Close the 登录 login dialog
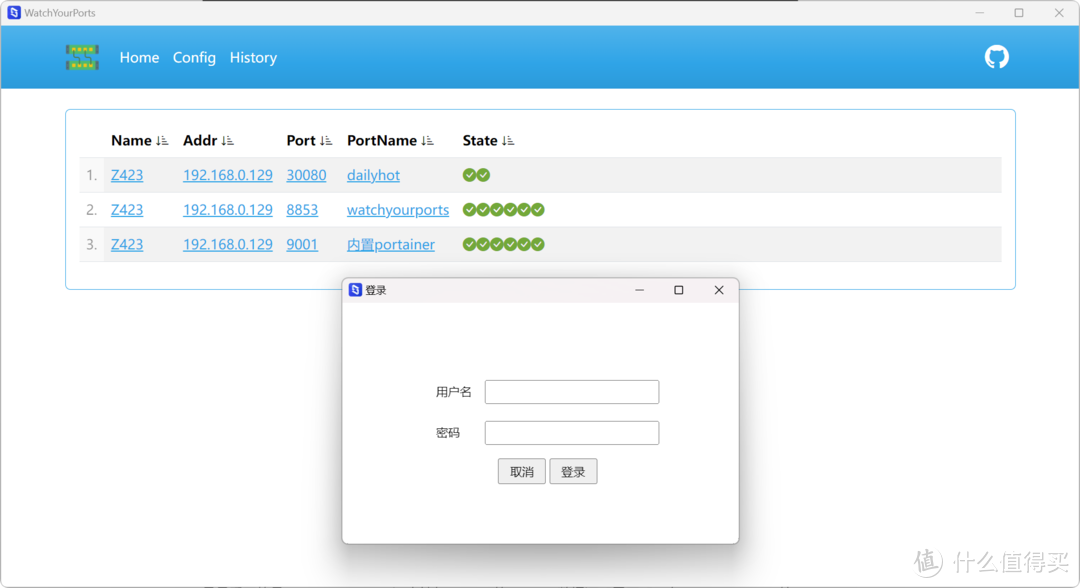1080x588 pixels. (718, 290)
